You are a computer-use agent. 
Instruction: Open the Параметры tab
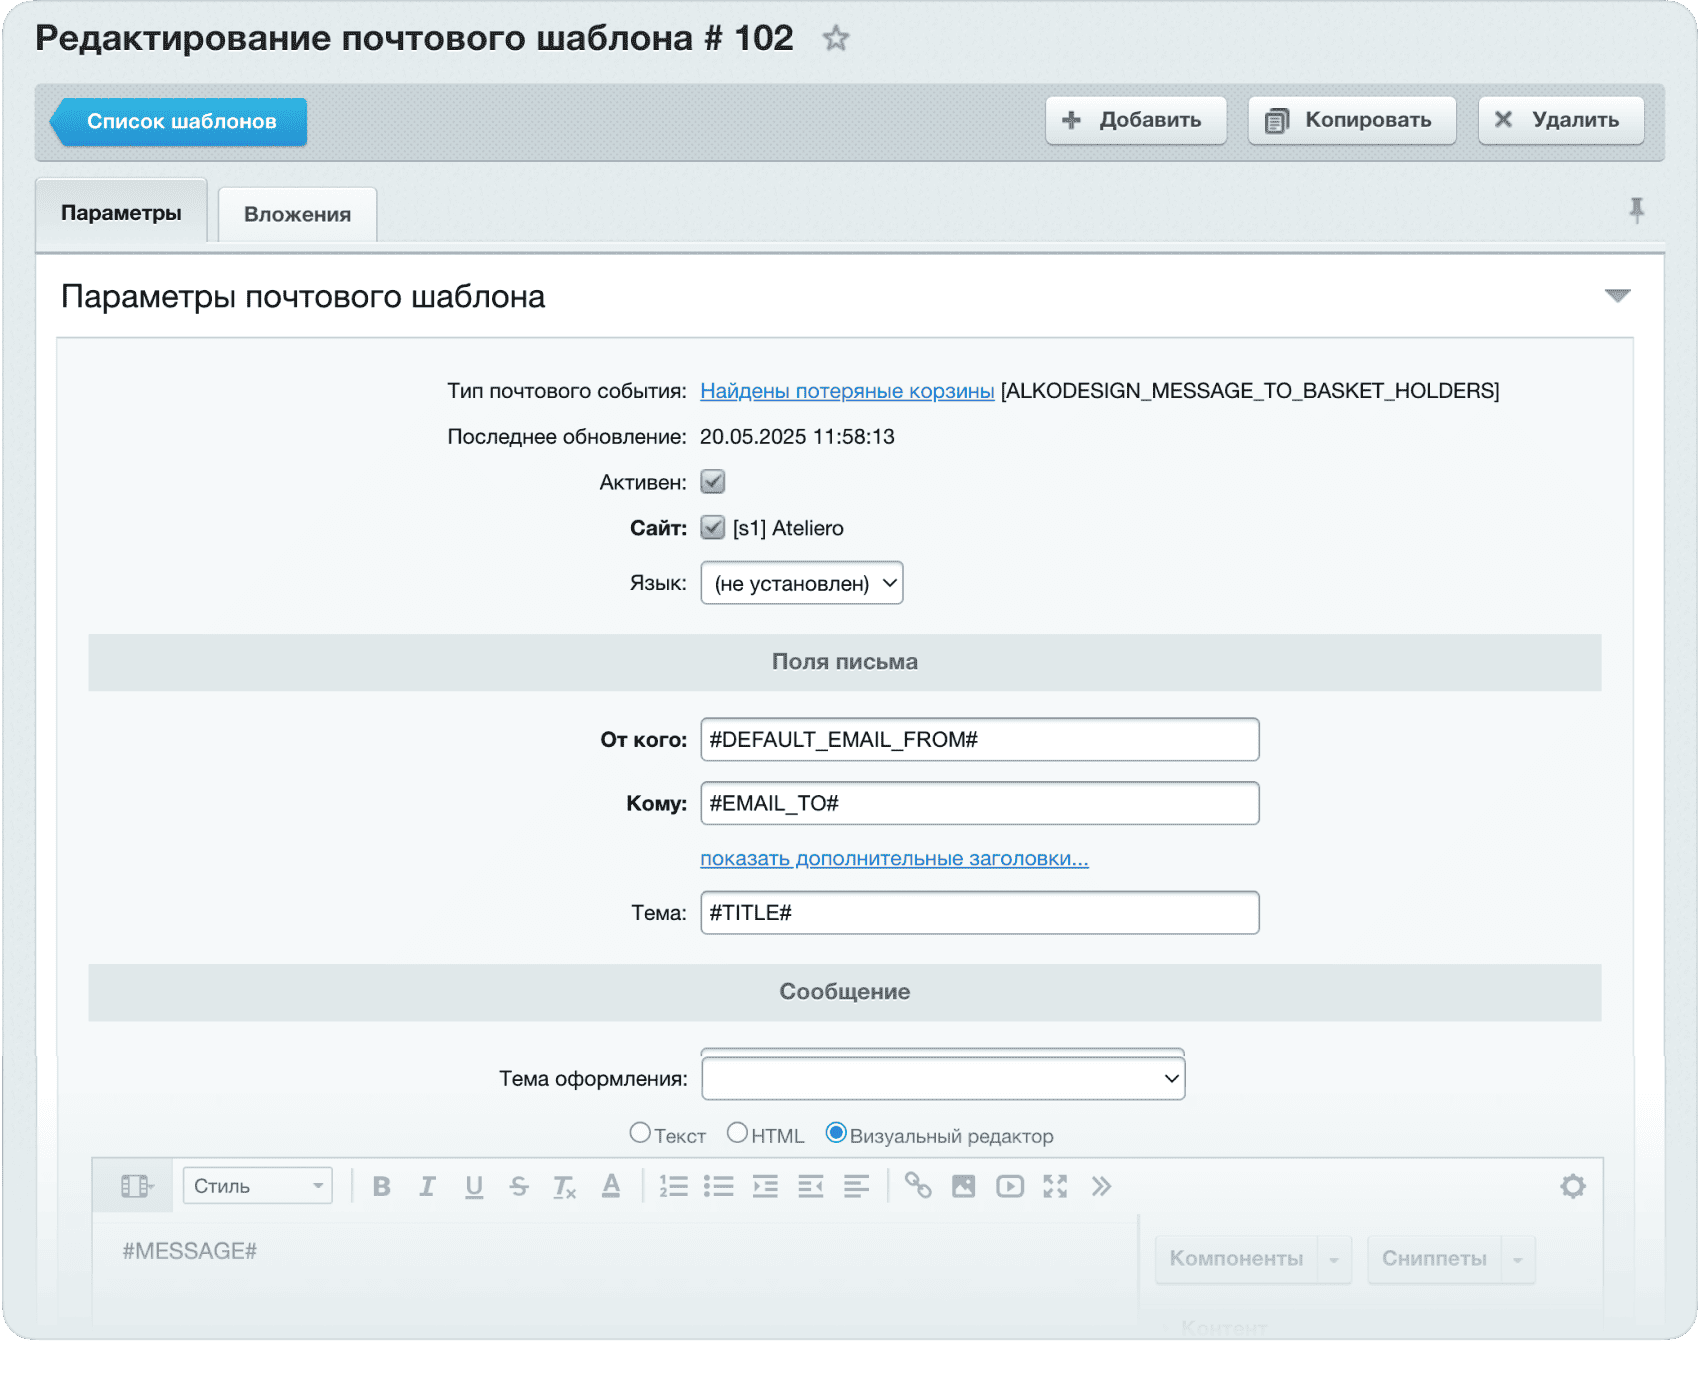121,213
